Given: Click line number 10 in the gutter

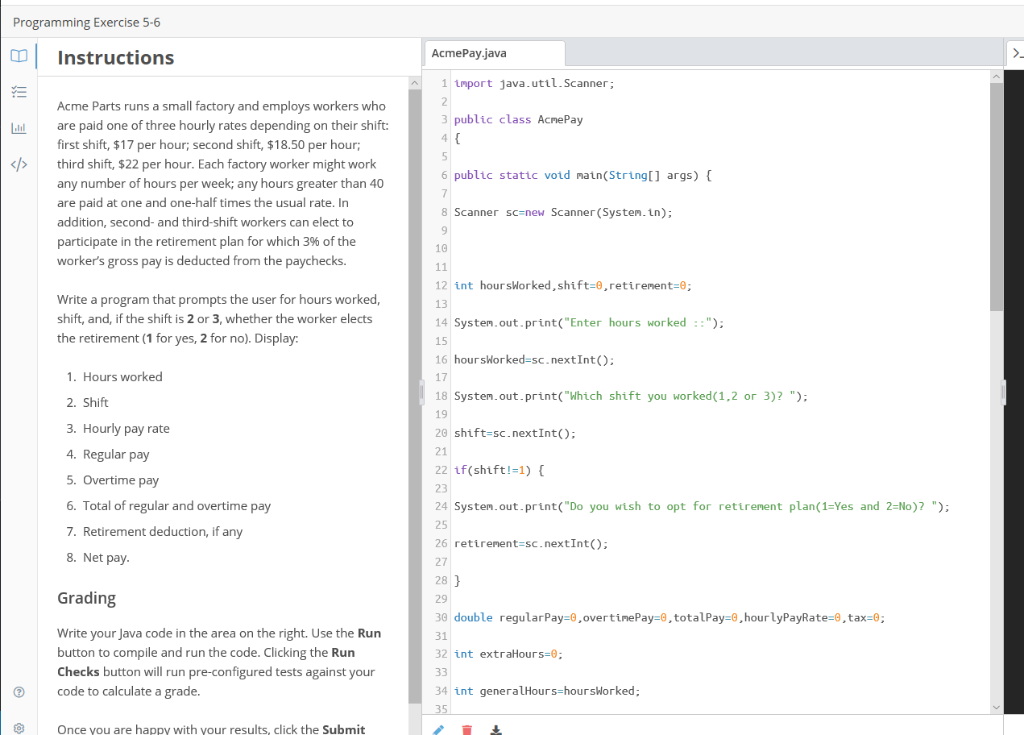Looking at the screenshot, I should [x=441, y=248].
